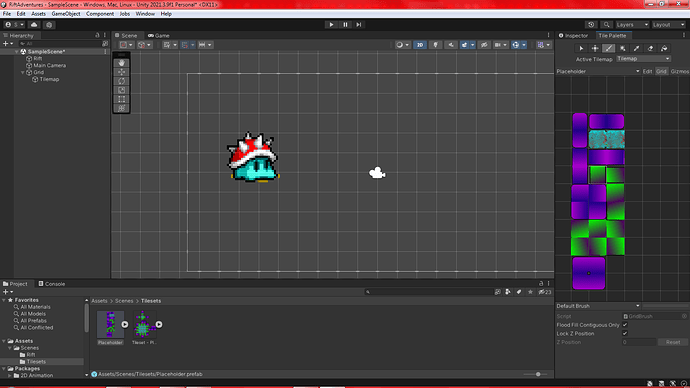Activate the Tile Palette Paintbrush tool
This screenshot has width=690, height=388.
point(609,48)
